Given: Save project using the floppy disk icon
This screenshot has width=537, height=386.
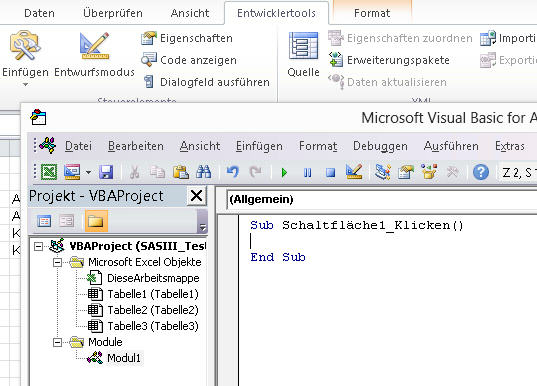Looking at the screenshot, I should point(106,172).
